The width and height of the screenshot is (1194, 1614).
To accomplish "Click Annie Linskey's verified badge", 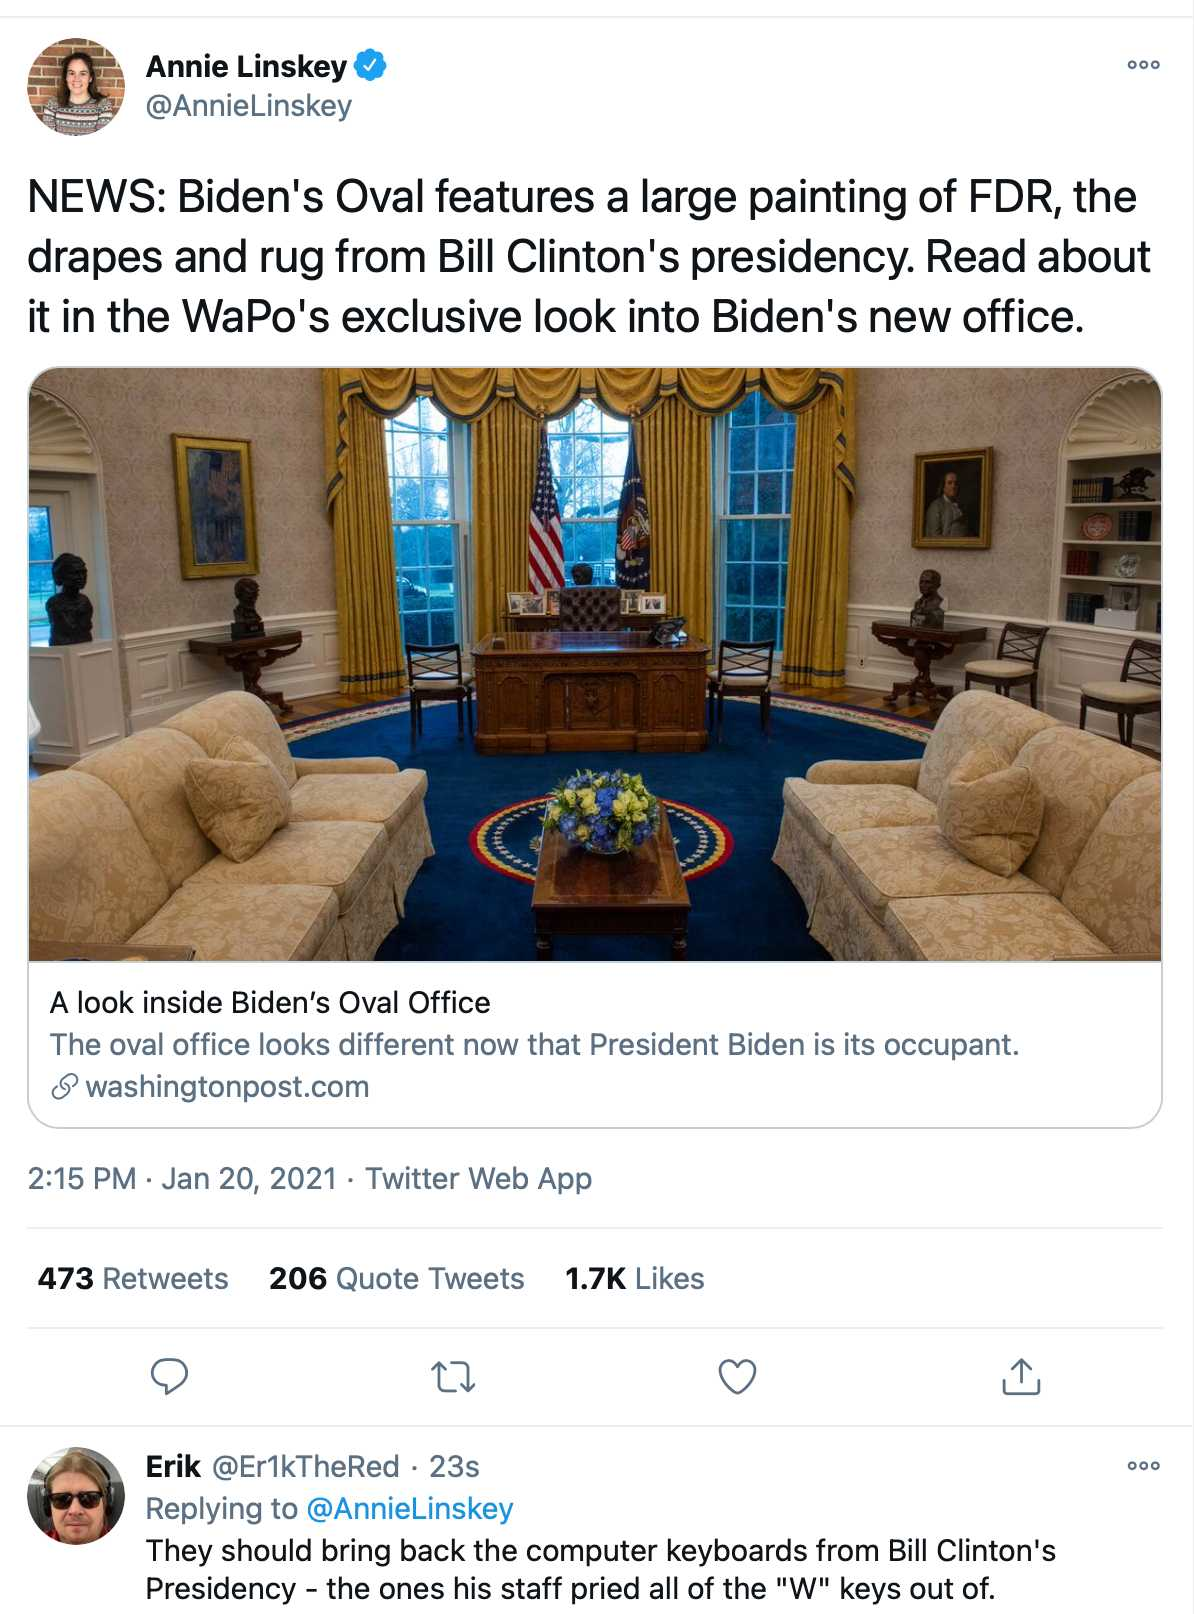I will pyautogui.click(x=371, y=66).
